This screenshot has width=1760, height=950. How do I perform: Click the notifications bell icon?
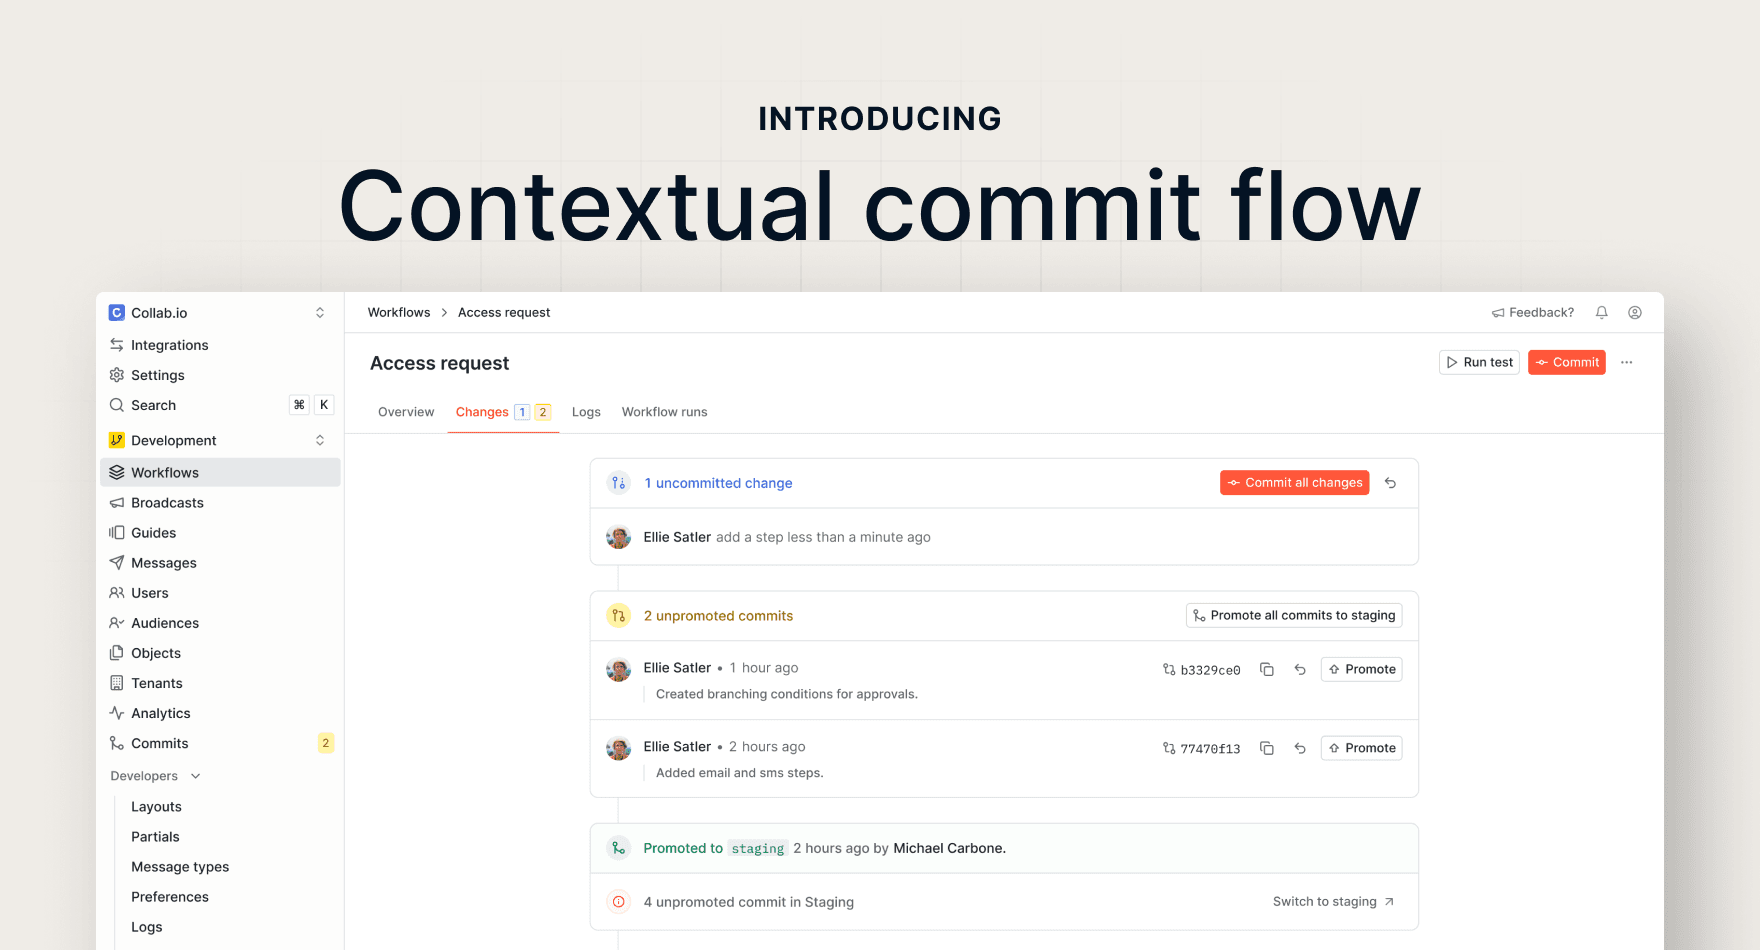pos(1601,313)
